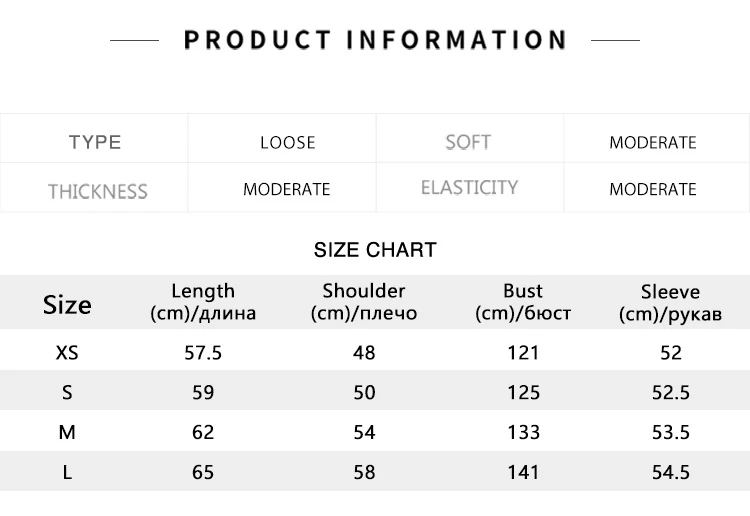Click the Bust (cm) column header
The height and width of the screenshot is (516, 750).
523,302
